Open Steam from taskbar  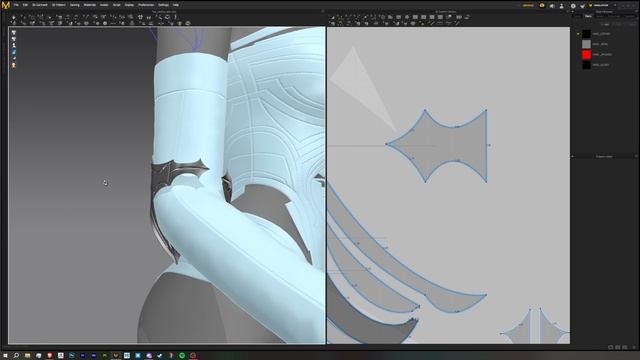click(x=160, y=356)
